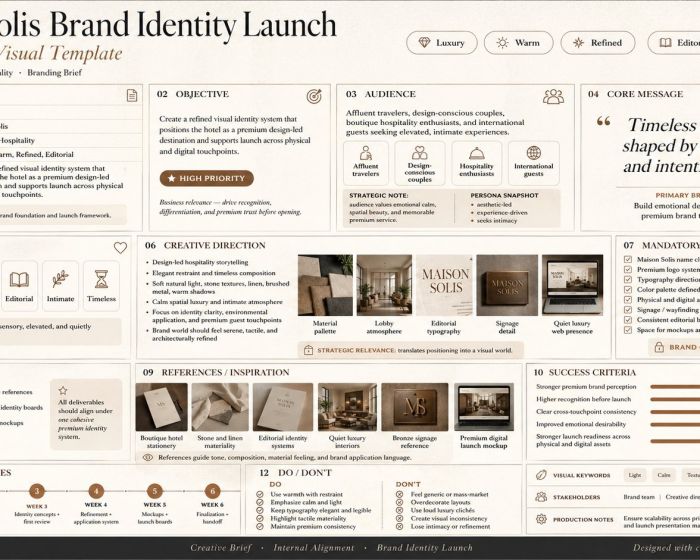
Task: Click the International guests globe icon
Action: (x=533, y=152)
